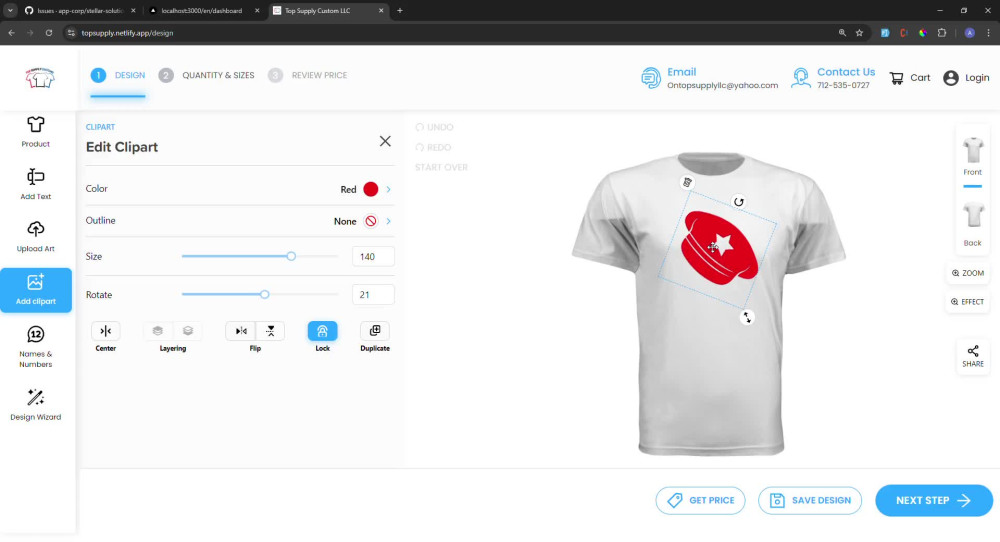The width and height of the screenshot is (1000, 542).
Task: Reload the page
Action: pyautogui.click(x=48, y=33)
